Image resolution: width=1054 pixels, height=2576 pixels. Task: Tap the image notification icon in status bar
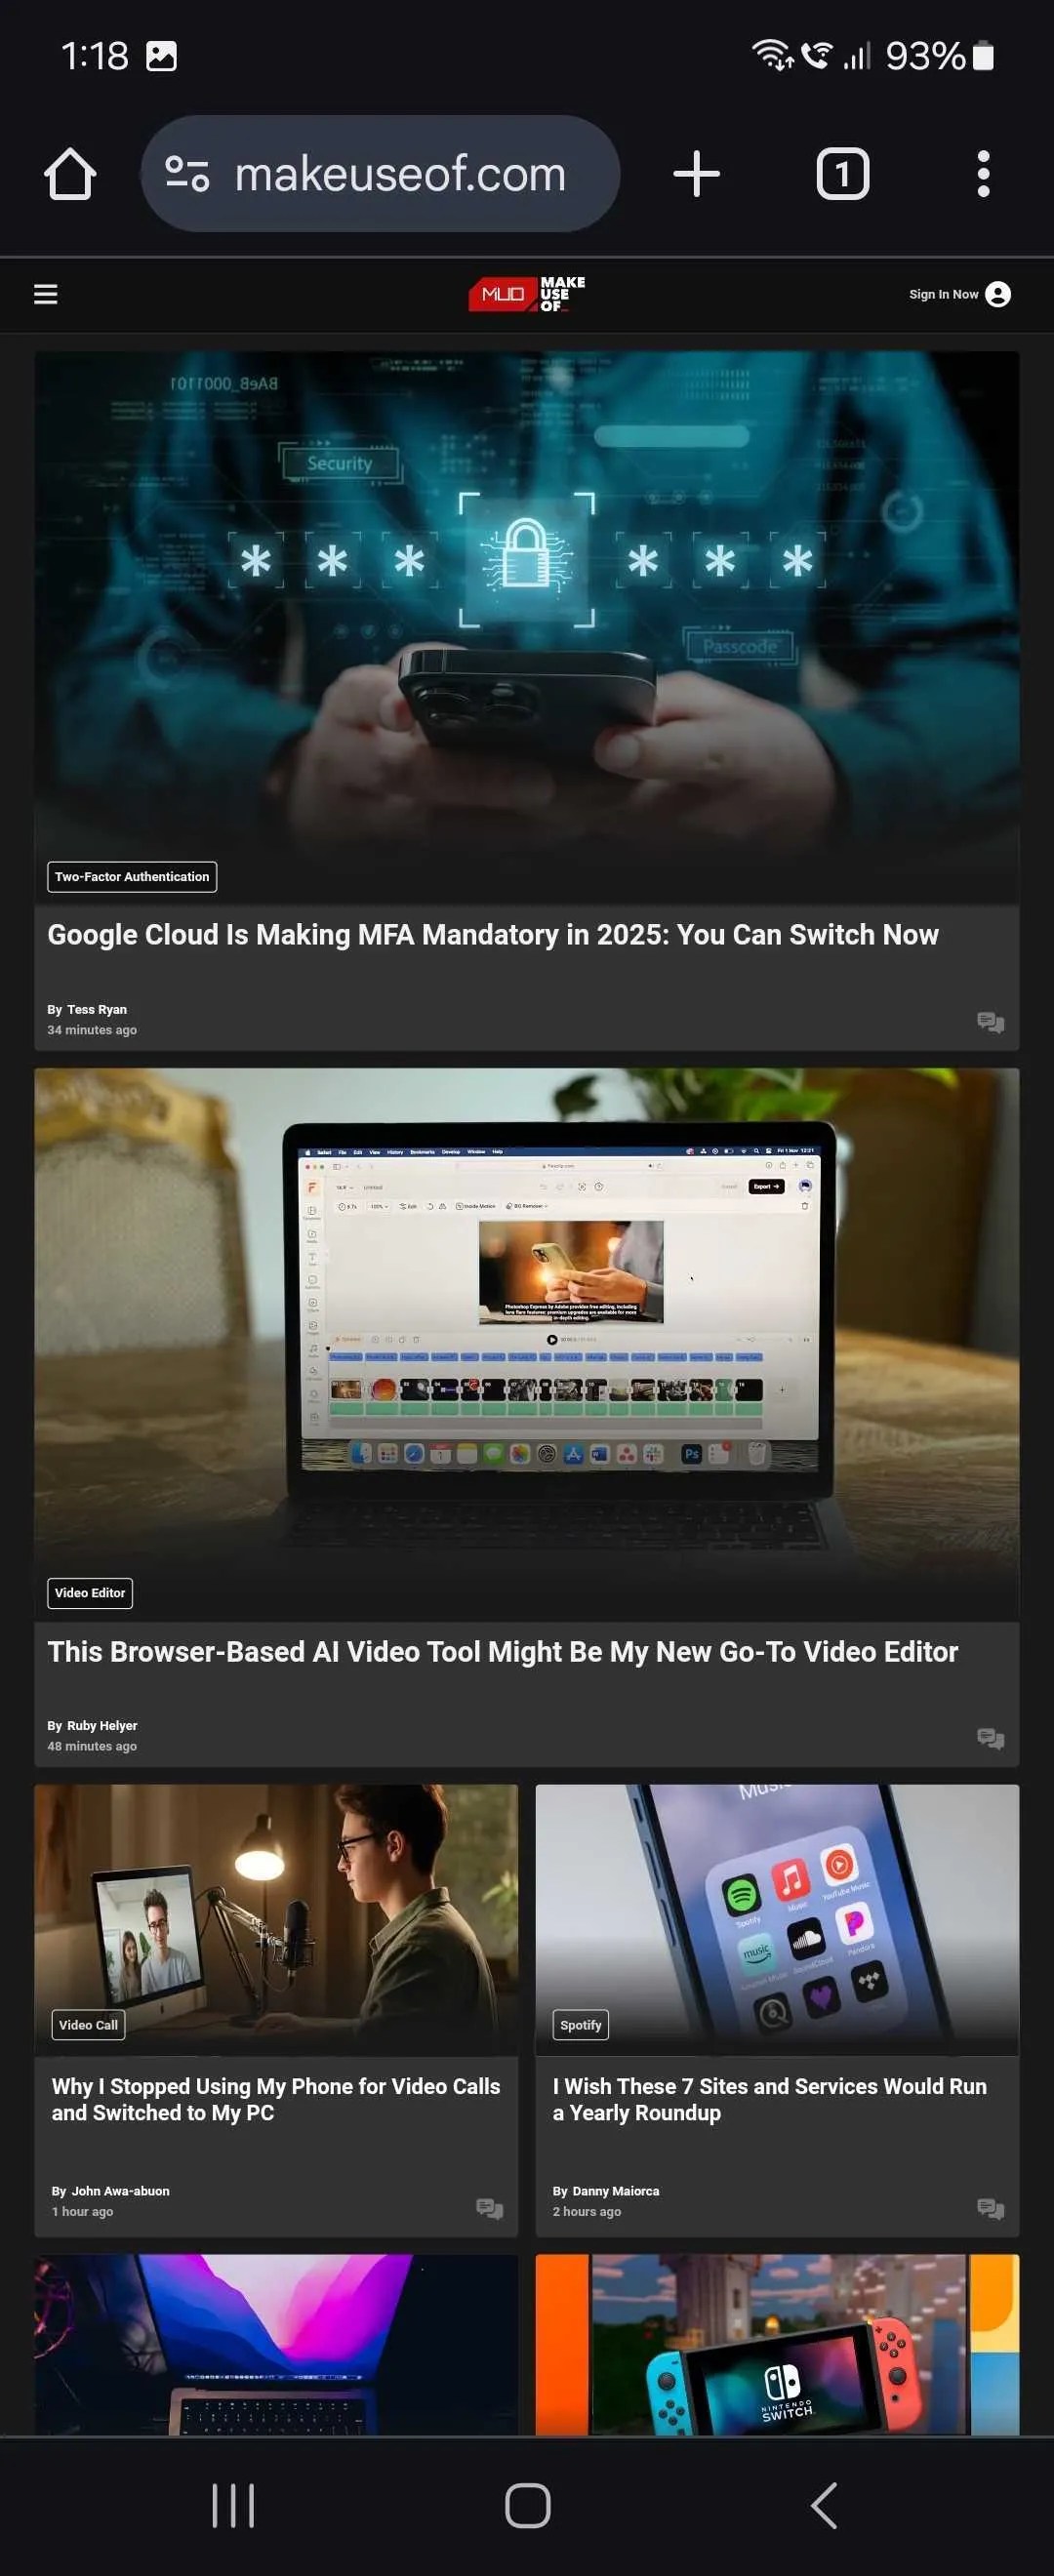tap(161, 56)
